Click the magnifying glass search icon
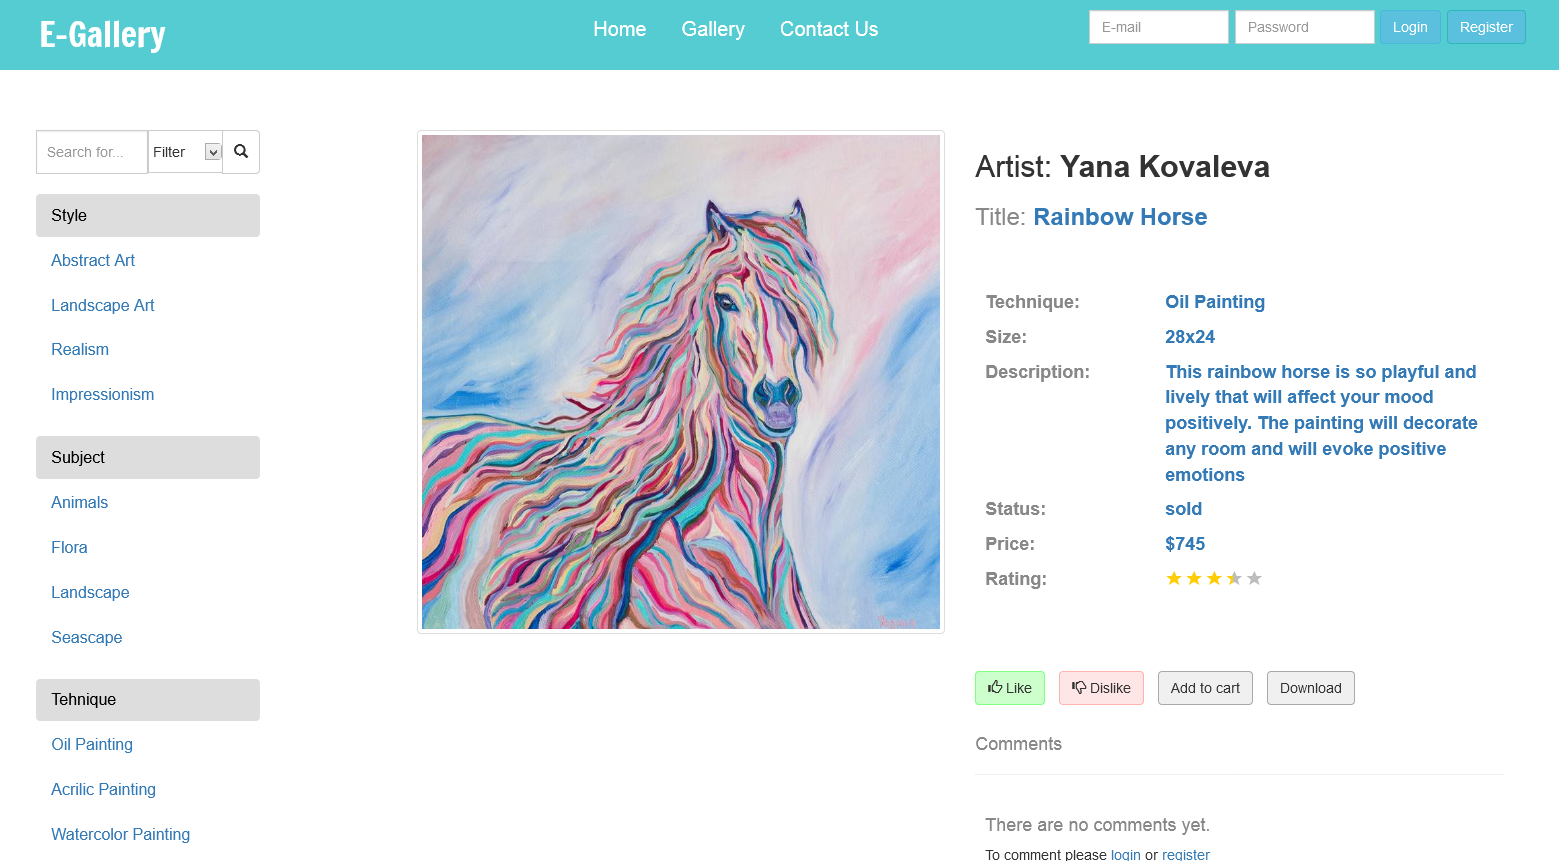 click(x=241, y=152)
